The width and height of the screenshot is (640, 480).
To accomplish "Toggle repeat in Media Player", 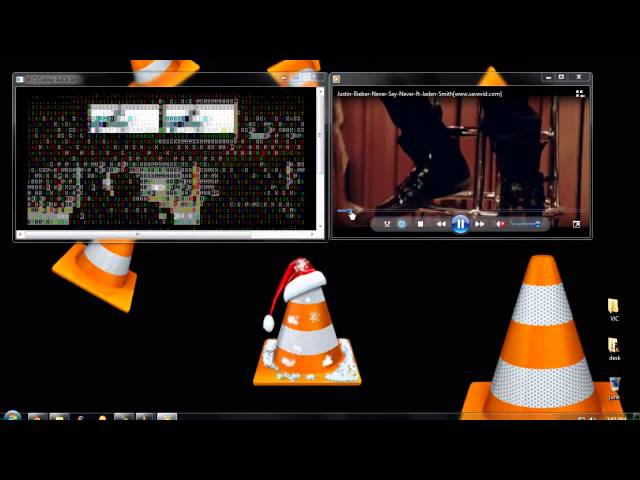I will point(402,224).
